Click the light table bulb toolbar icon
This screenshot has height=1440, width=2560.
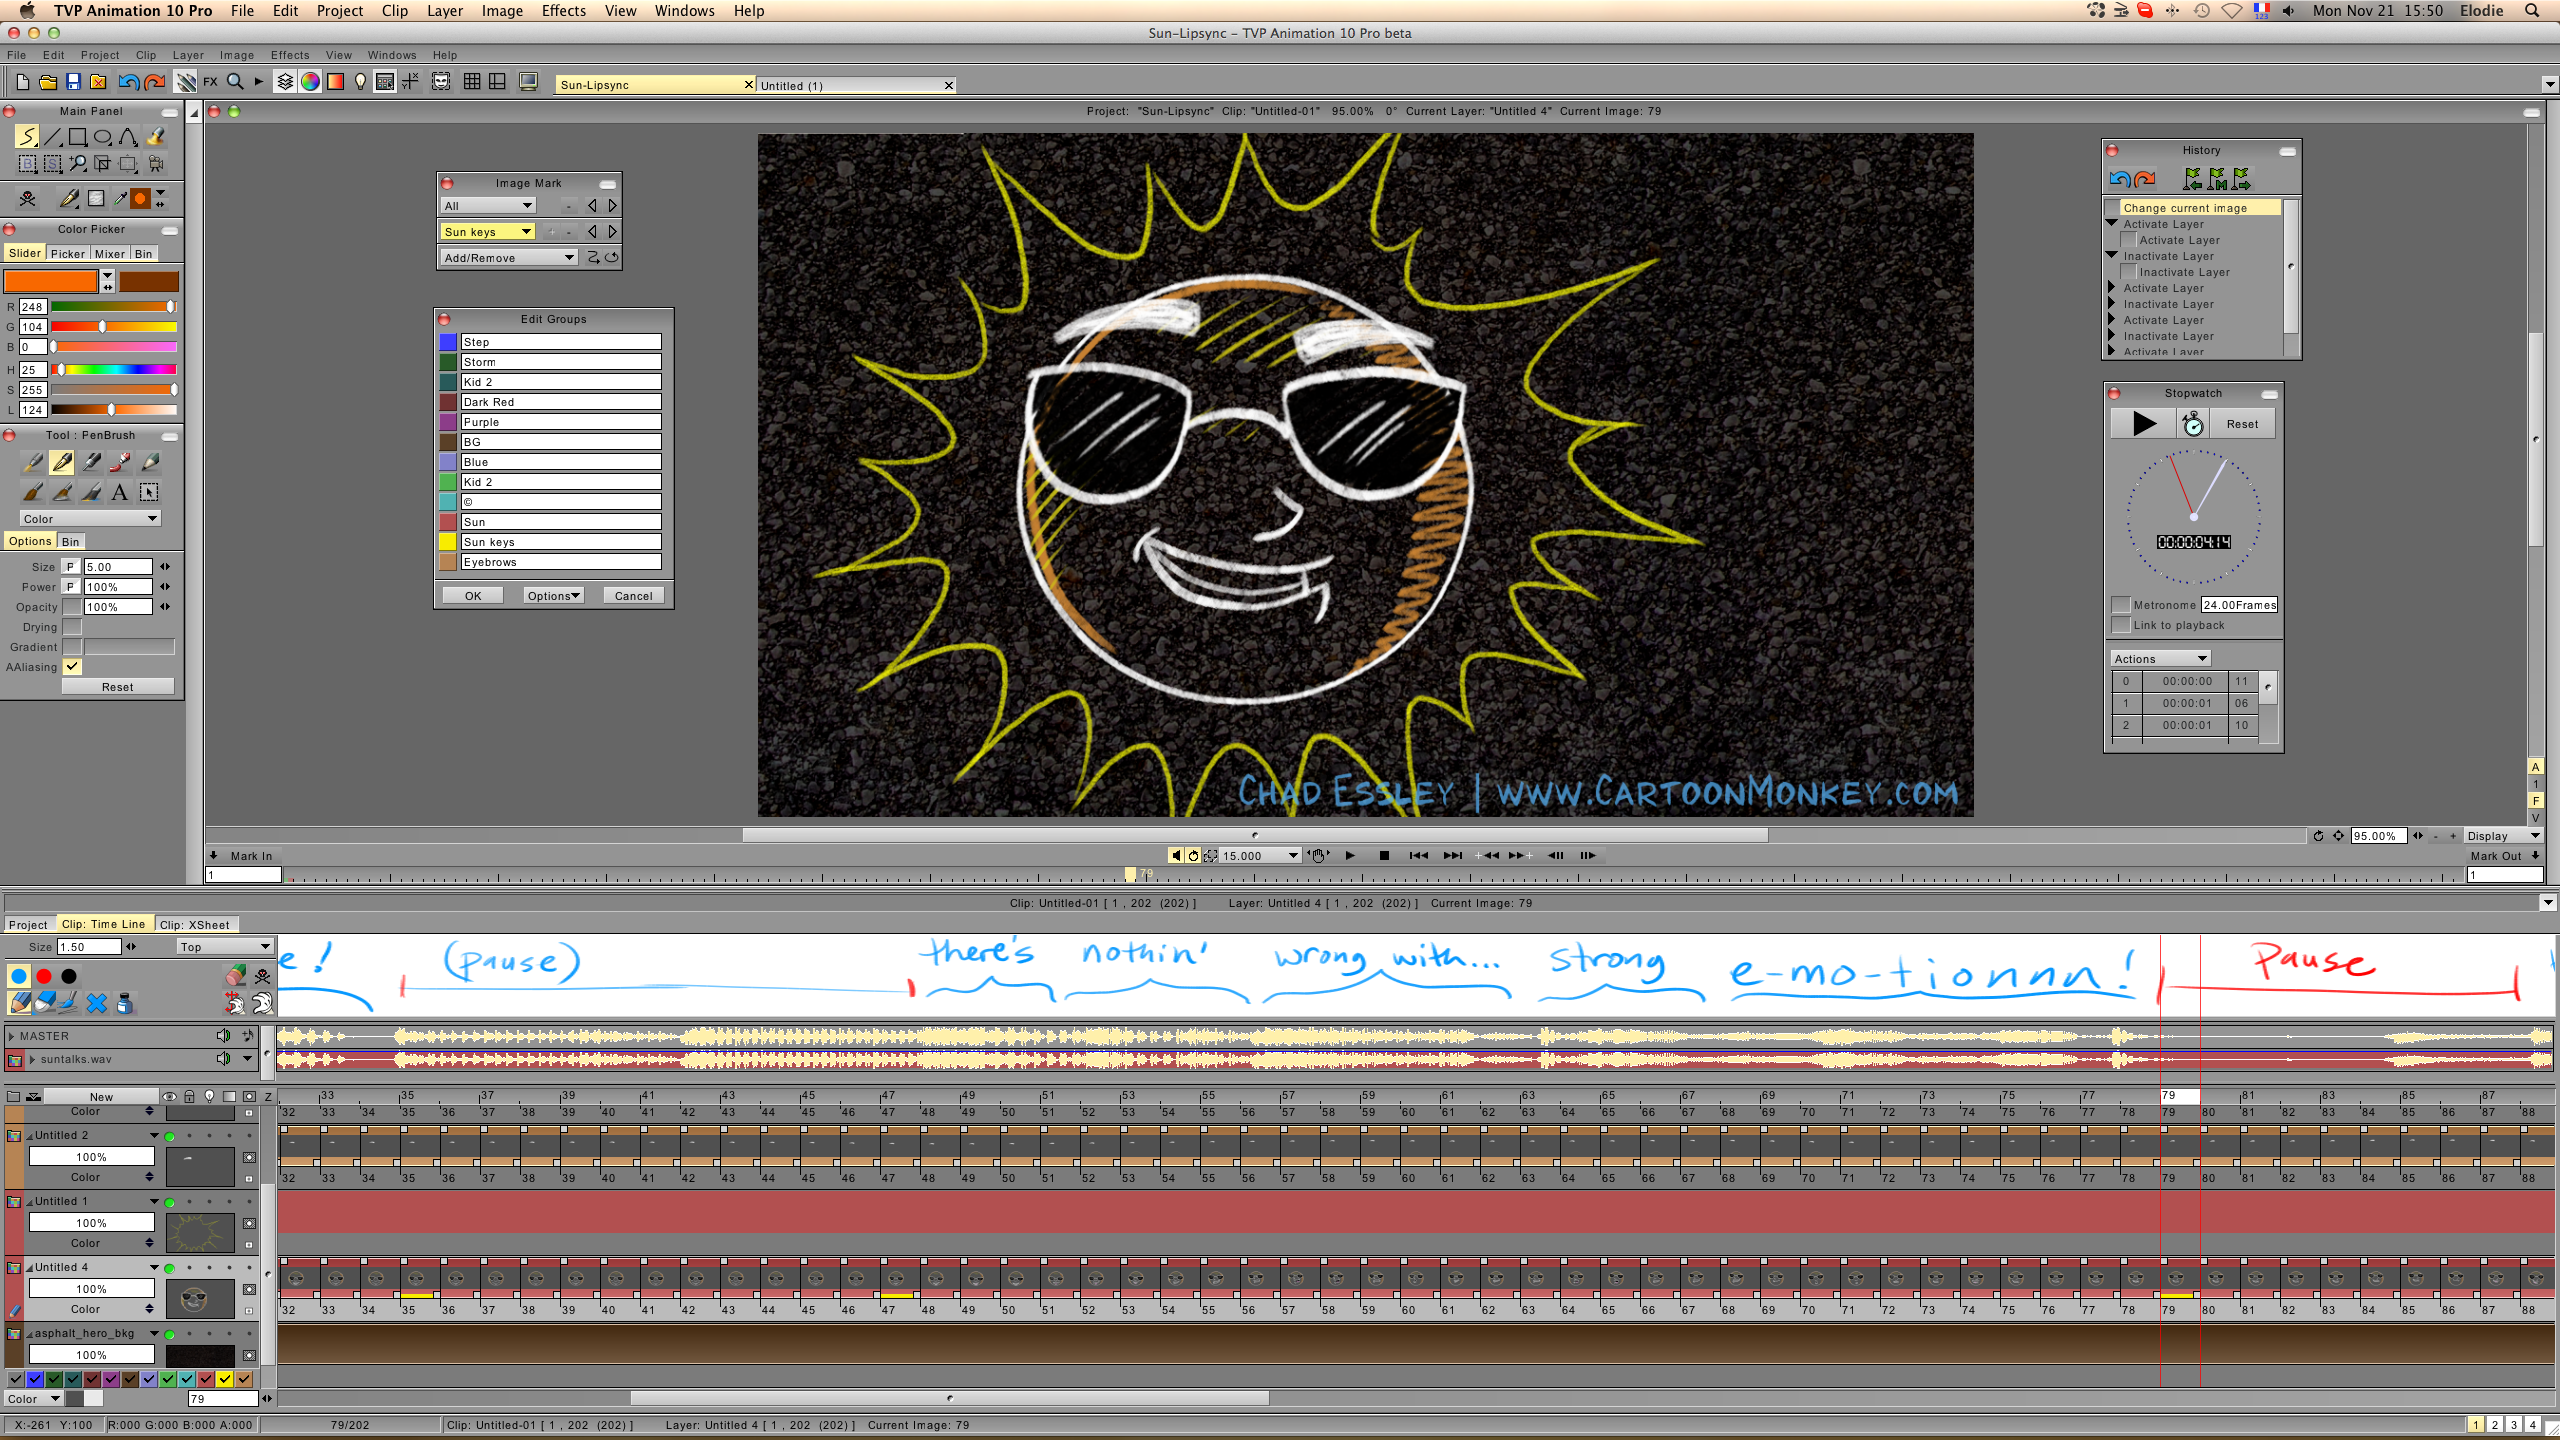[360, 81]
